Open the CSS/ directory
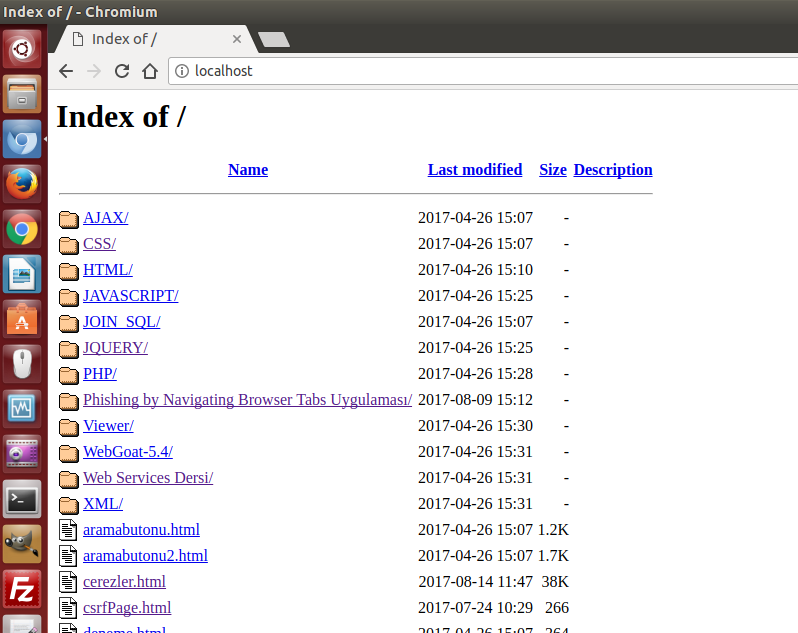Screen dimensions: 798x633 click(99, 244)
